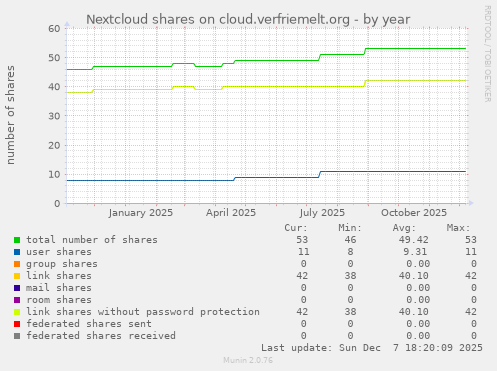Click the purple room shares legend swatch
Viewport: 497px width, 371px height.
(x=17, y=300)
